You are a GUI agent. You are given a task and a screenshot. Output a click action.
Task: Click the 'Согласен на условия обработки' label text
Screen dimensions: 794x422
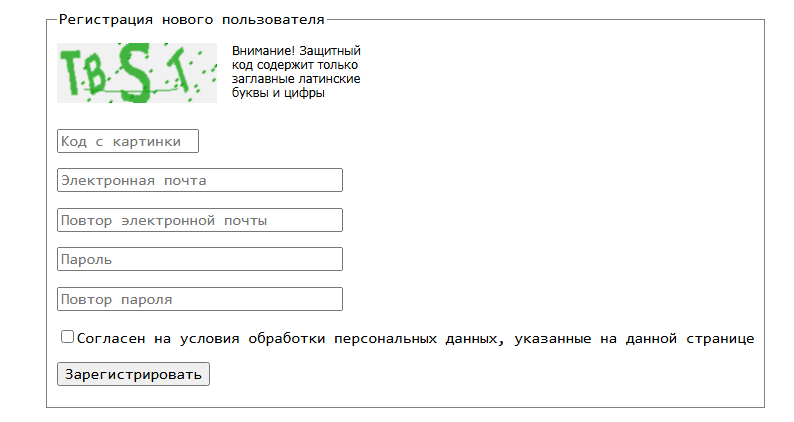(x=200, y=339)
